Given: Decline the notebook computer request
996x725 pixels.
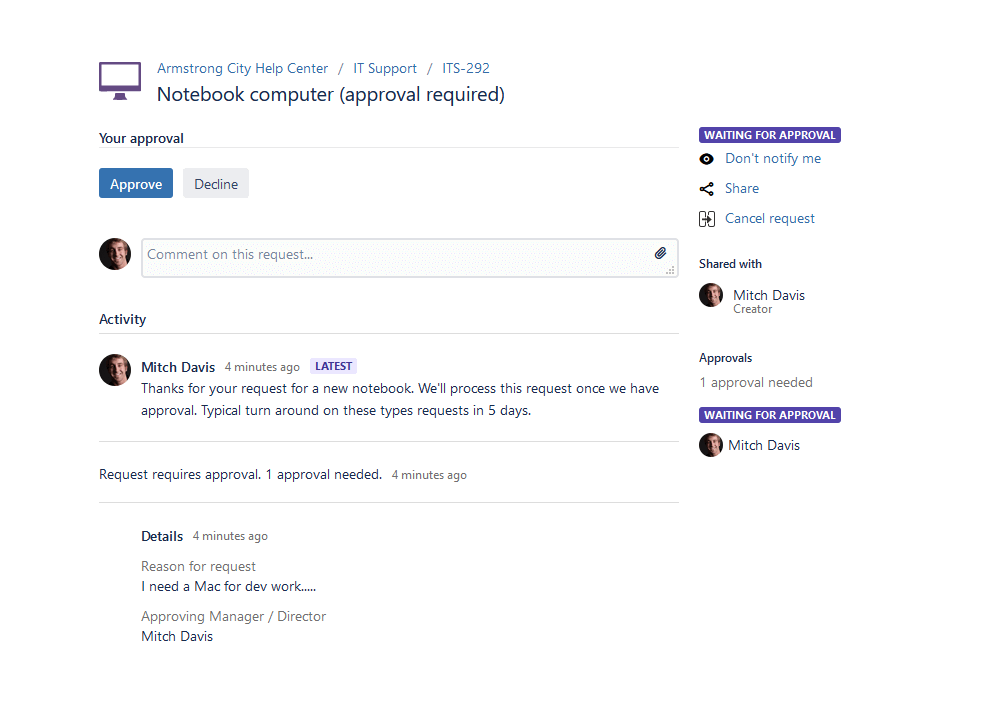Looking at the screenshot, I should [x=216, y=184].
